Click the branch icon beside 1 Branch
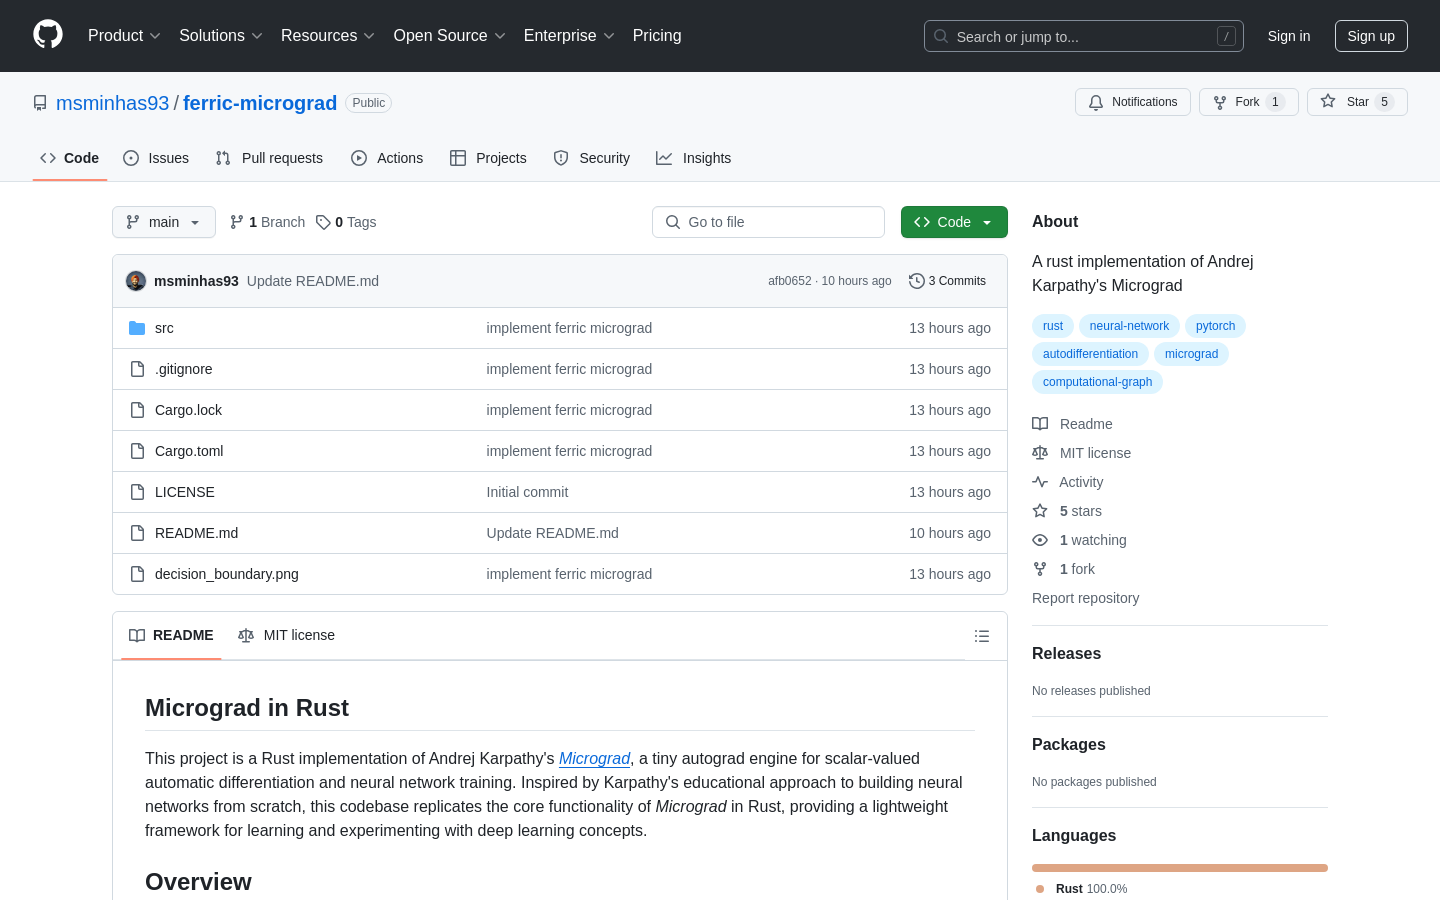Image resolution: width=1440 pixels, height=900 pixels. point(237,222)
